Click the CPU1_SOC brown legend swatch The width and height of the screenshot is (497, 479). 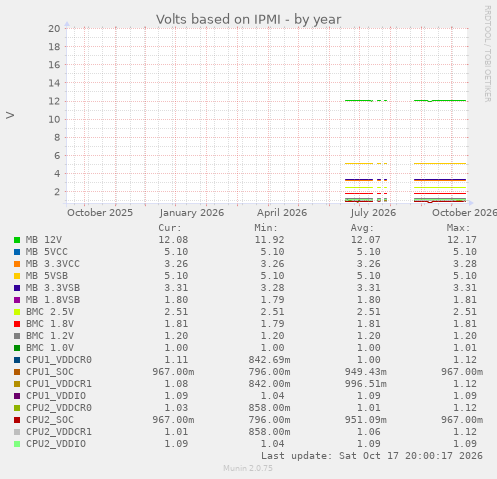[x=17, y=372]
